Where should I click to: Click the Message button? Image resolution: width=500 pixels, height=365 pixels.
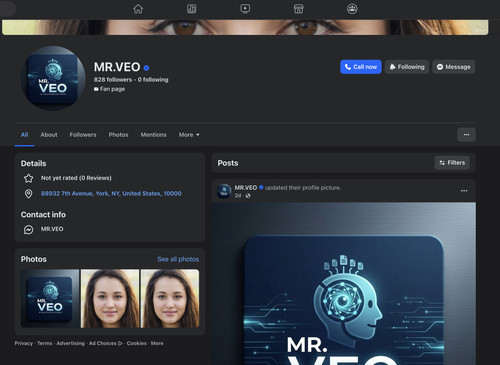pos(453,67)
